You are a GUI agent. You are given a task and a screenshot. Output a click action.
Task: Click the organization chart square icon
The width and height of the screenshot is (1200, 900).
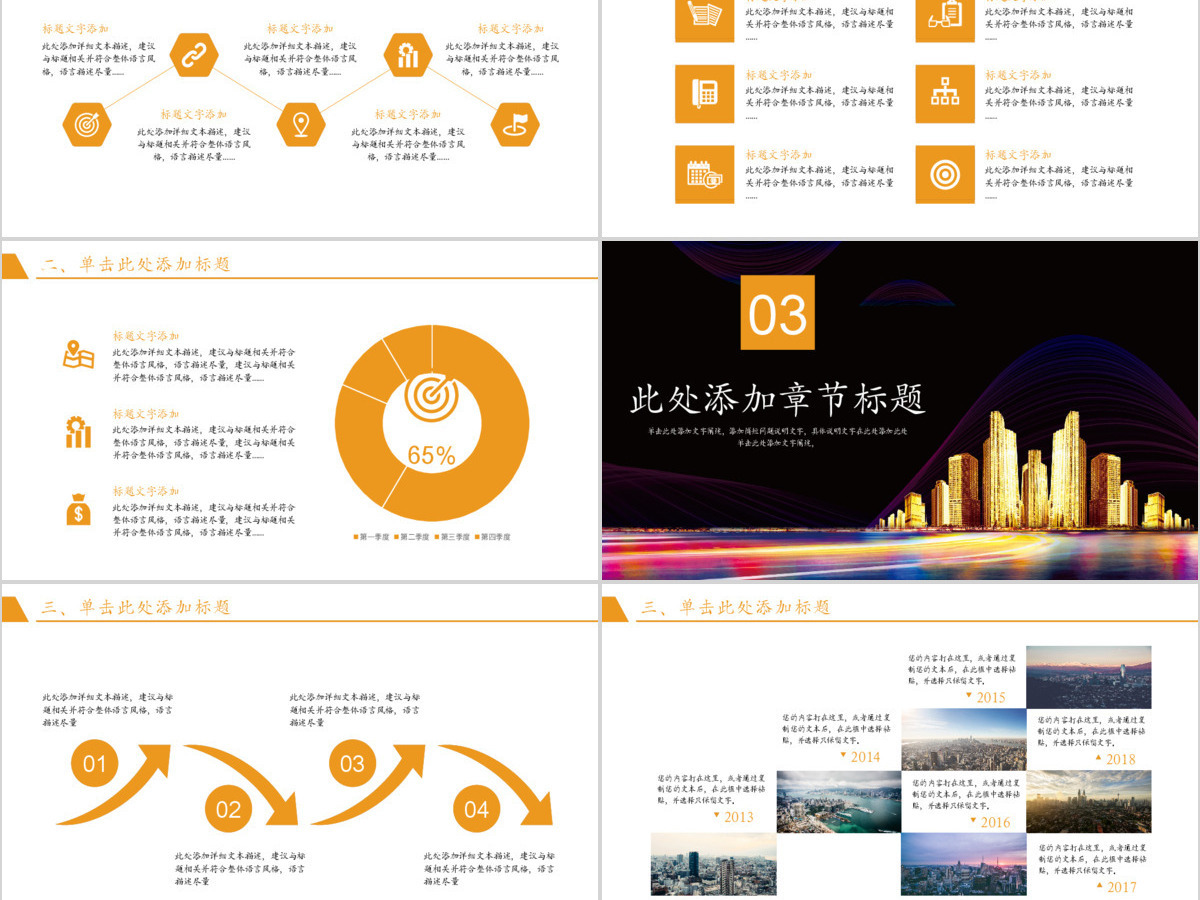[945, 94]
